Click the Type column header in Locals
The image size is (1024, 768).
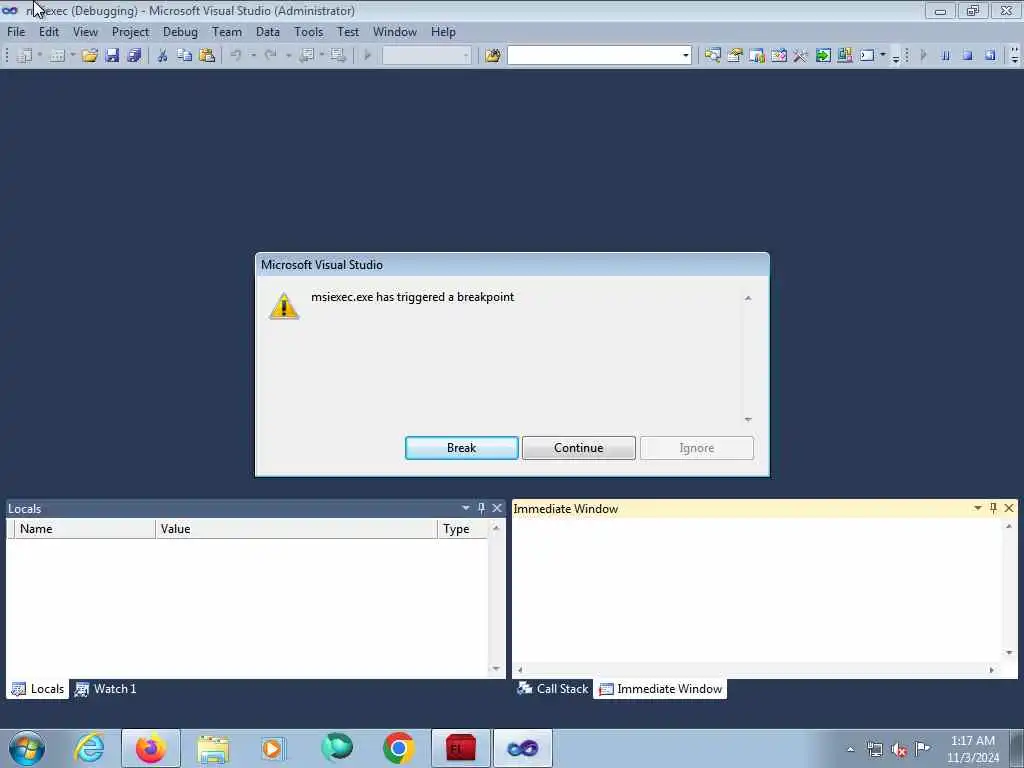pyautogui.click(x=463, y=529)
